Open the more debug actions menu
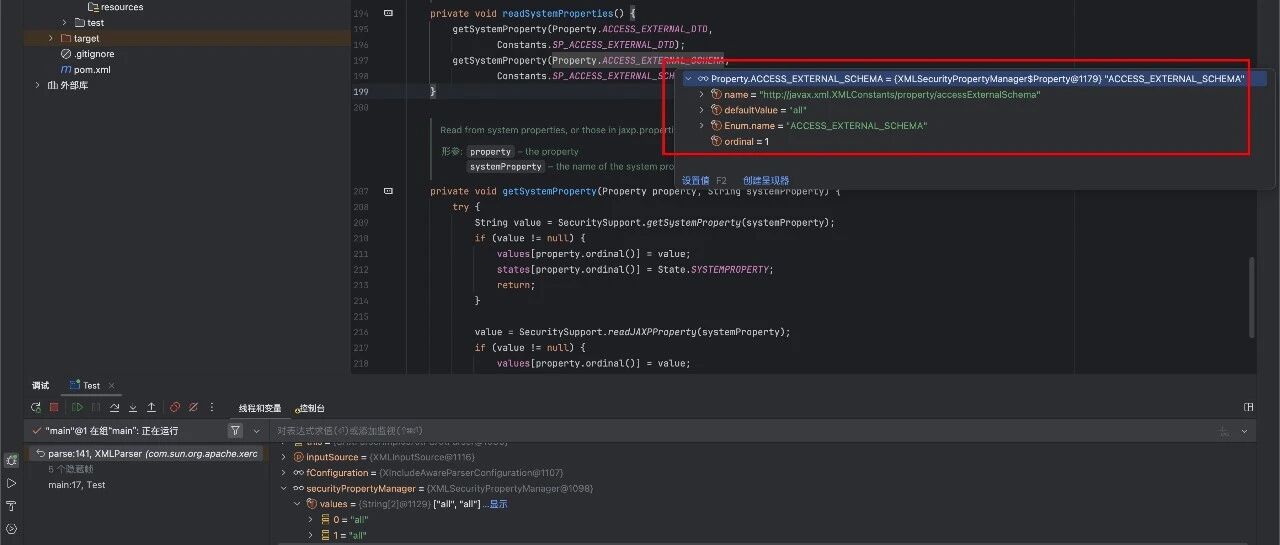 [x=212, y=408]
